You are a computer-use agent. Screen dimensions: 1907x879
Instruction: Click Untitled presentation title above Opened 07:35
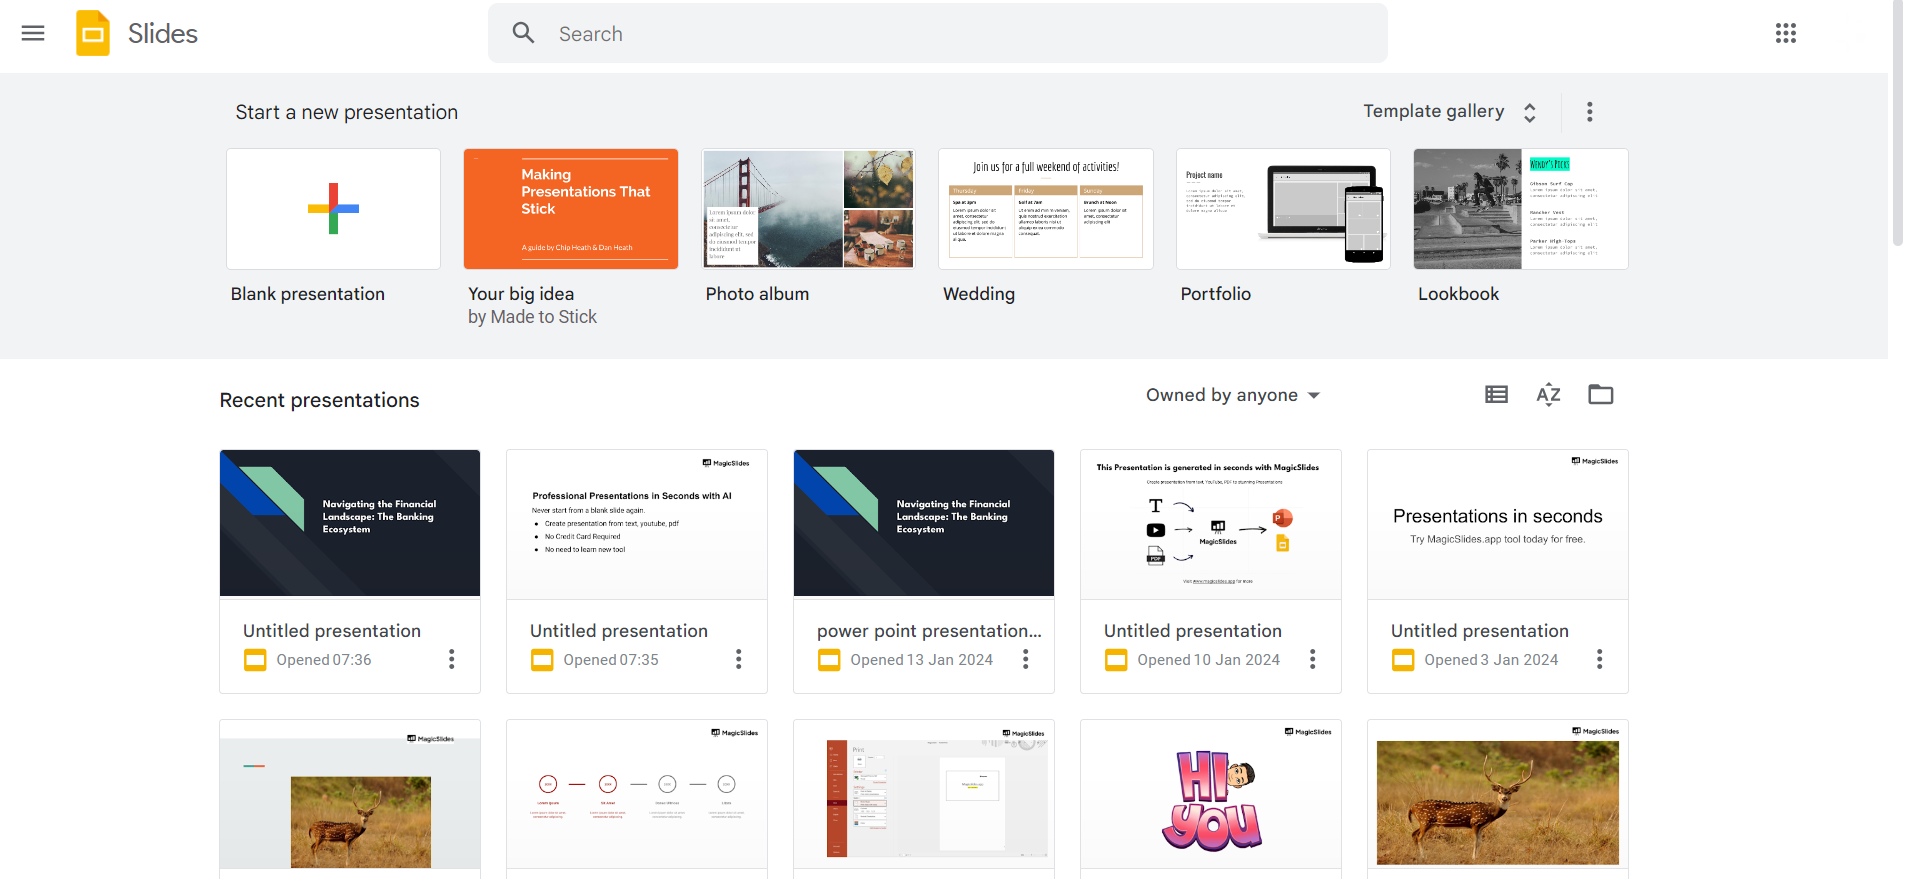click(619, 631)
